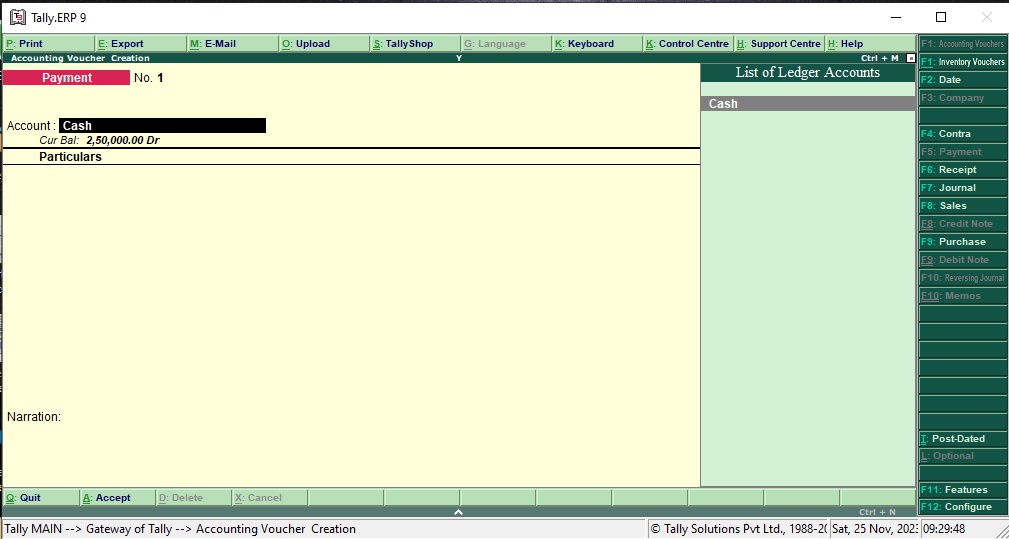Click Accept in bottom bar
Viewport: 1009px width, 539px height.
point(118,498)
